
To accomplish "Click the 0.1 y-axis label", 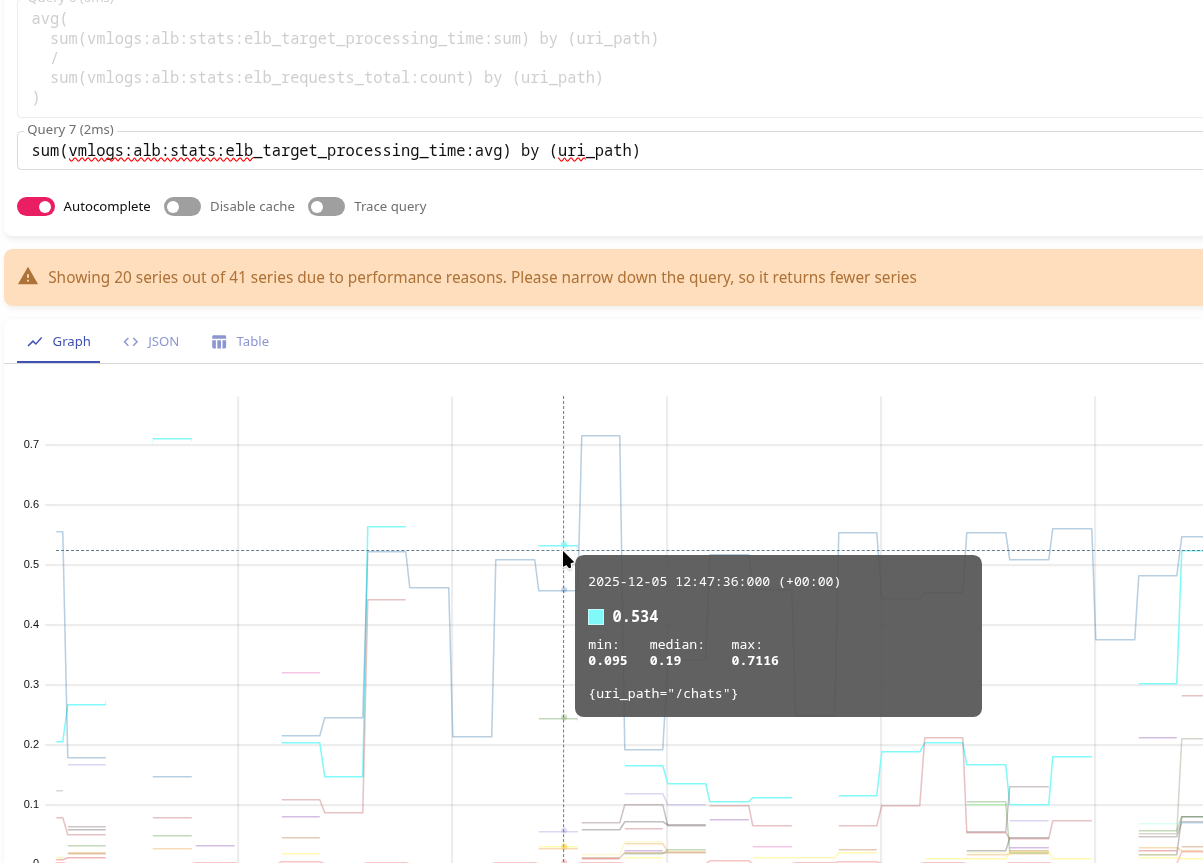I will coord(30,804).
